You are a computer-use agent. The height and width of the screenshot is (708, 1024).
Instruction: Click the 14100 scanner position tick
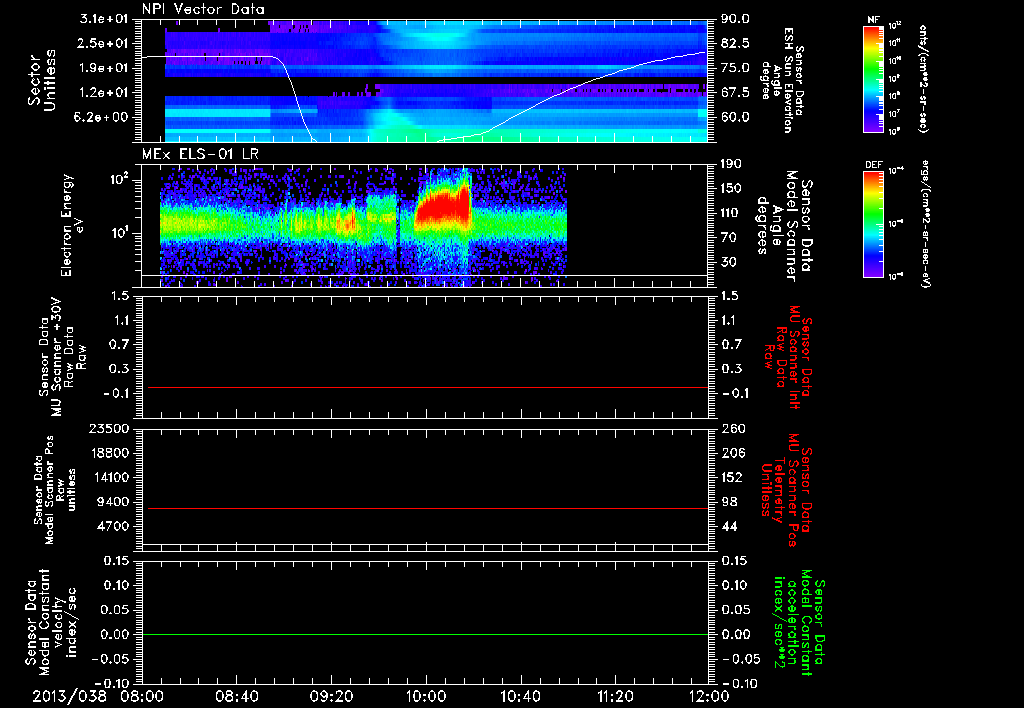[x=110, y=477]
